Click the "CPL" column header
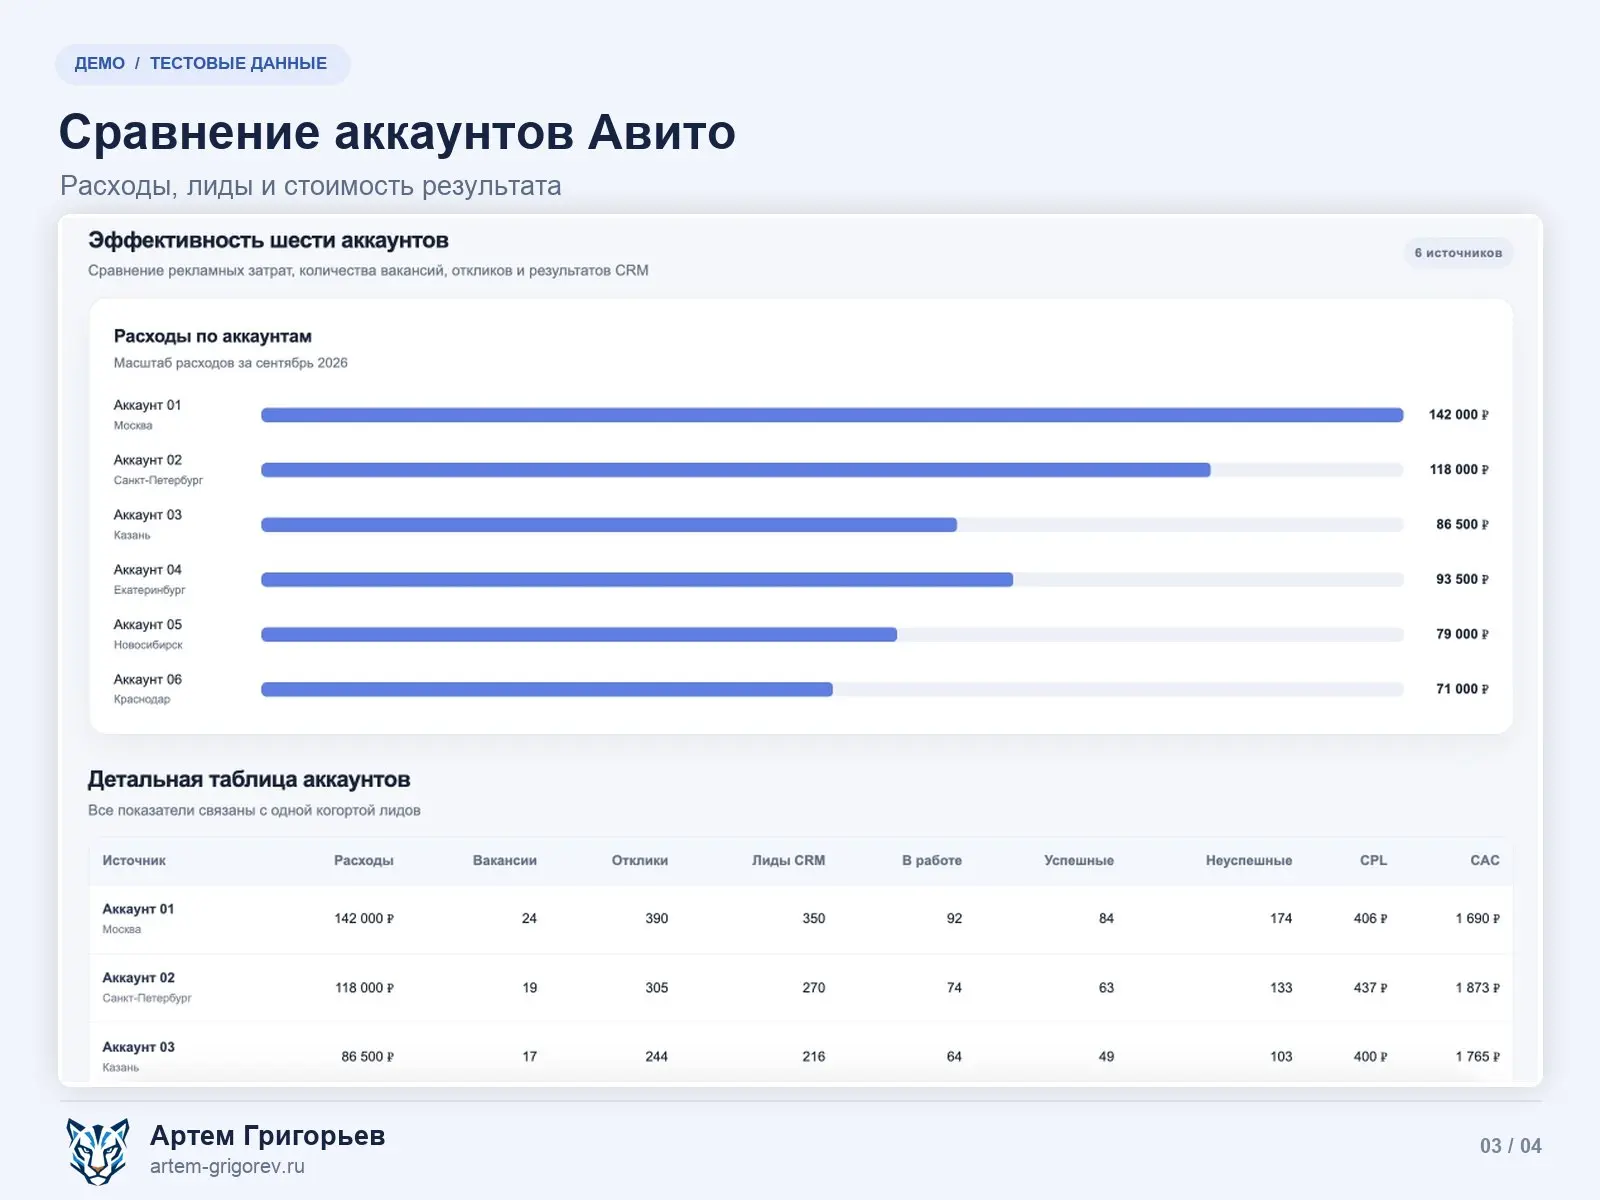The height and width of the screenshot is (1200, 1600). [1374, 860]
